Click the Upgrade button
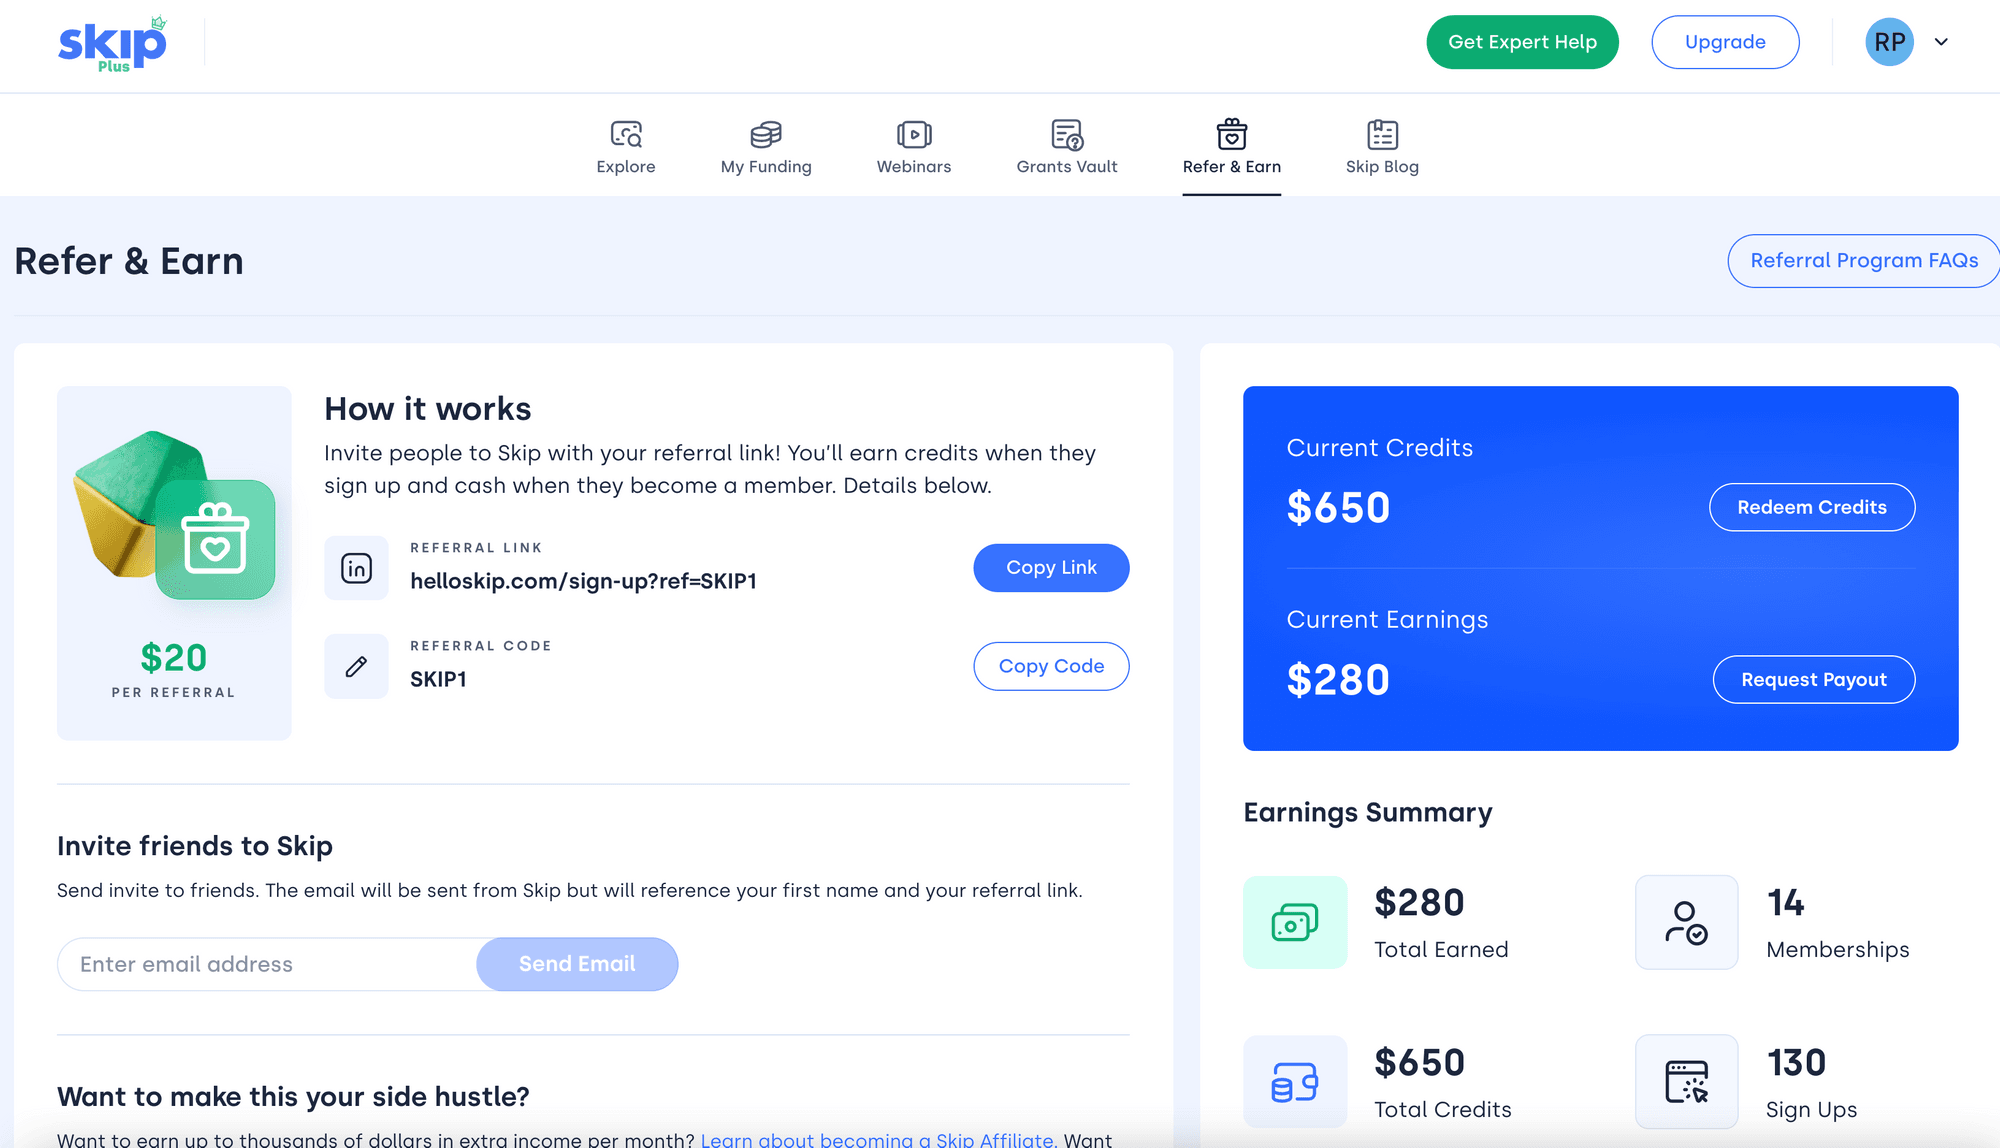Image resolution: width=2000 pixels, height=1148 pixels. coord(1725,42)
